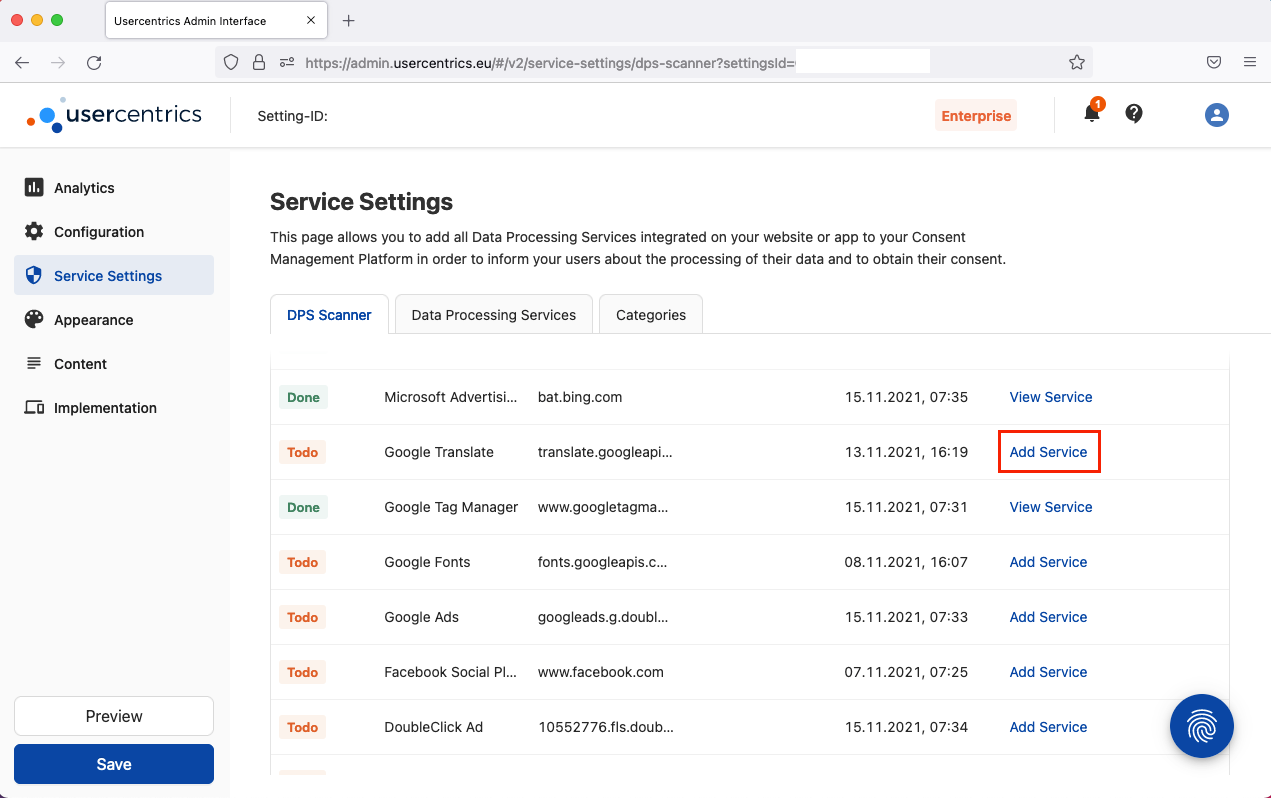
Task: Click the Usercentrics logo
Action: (114, 115)
